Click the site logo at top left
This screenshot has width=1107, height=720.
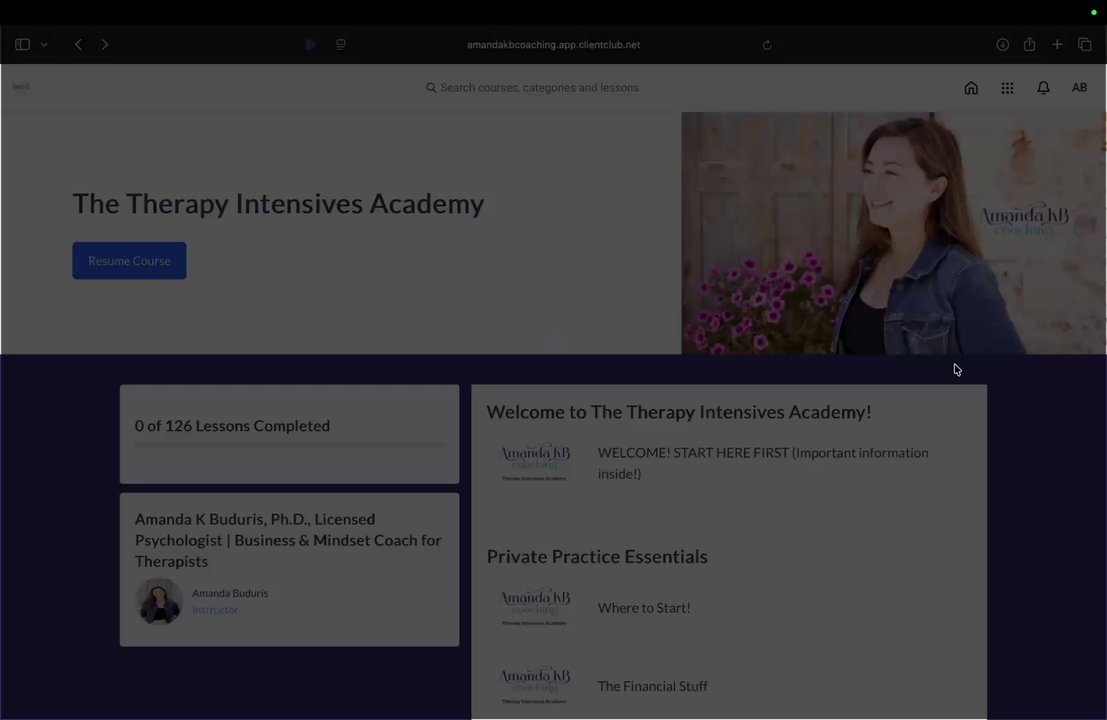(x=21, y=87)
